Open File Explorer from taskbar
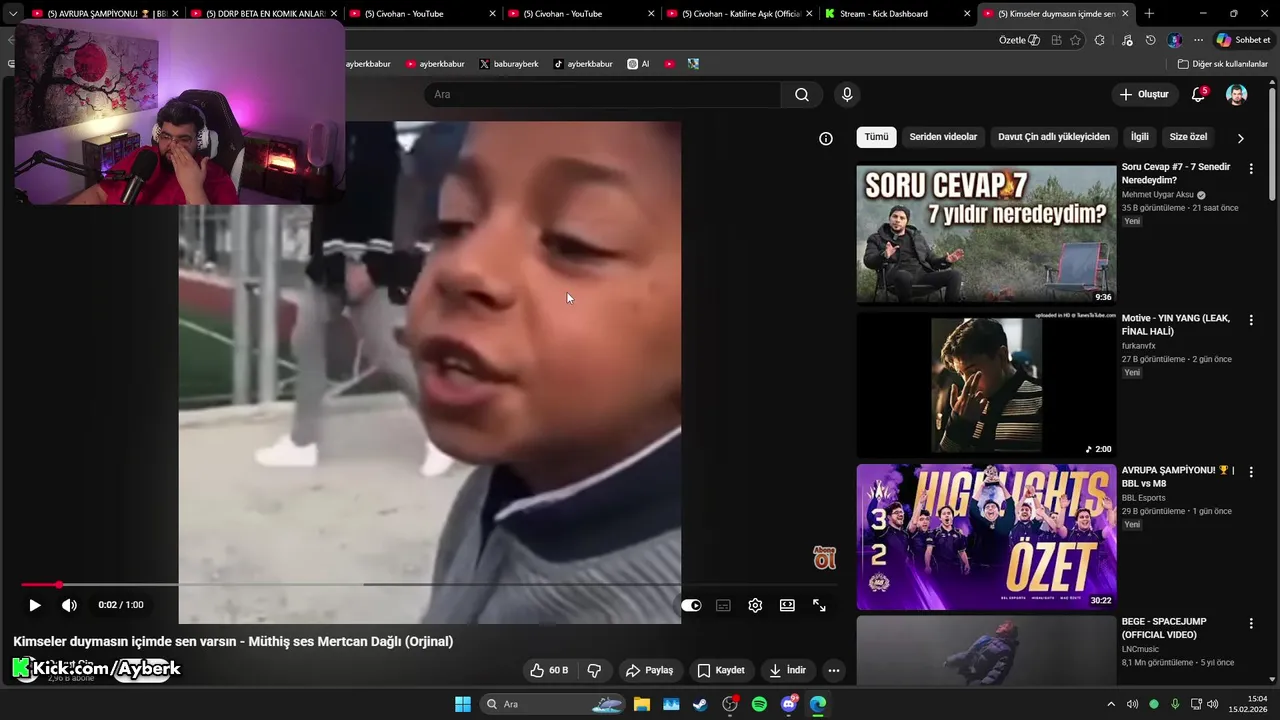Viewport: 1280px width, 720px height. click(x=641, y=704)
